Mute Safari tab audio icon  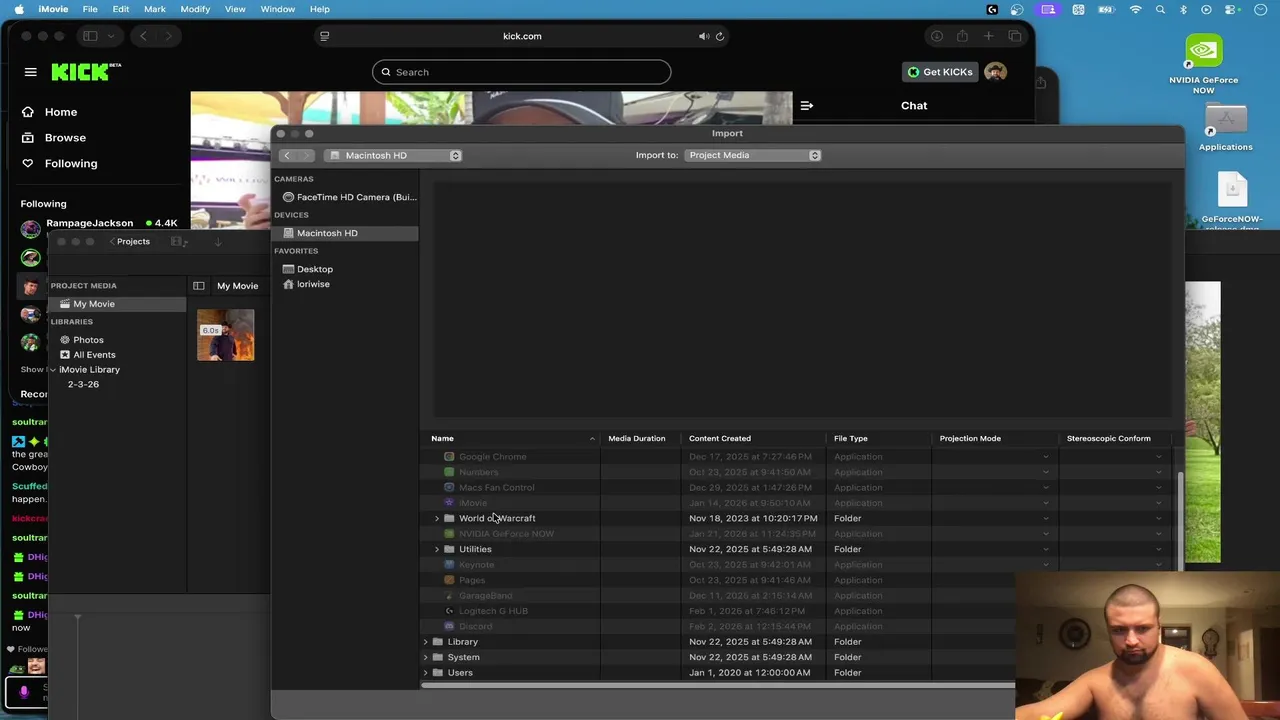[x=703, y=36]
